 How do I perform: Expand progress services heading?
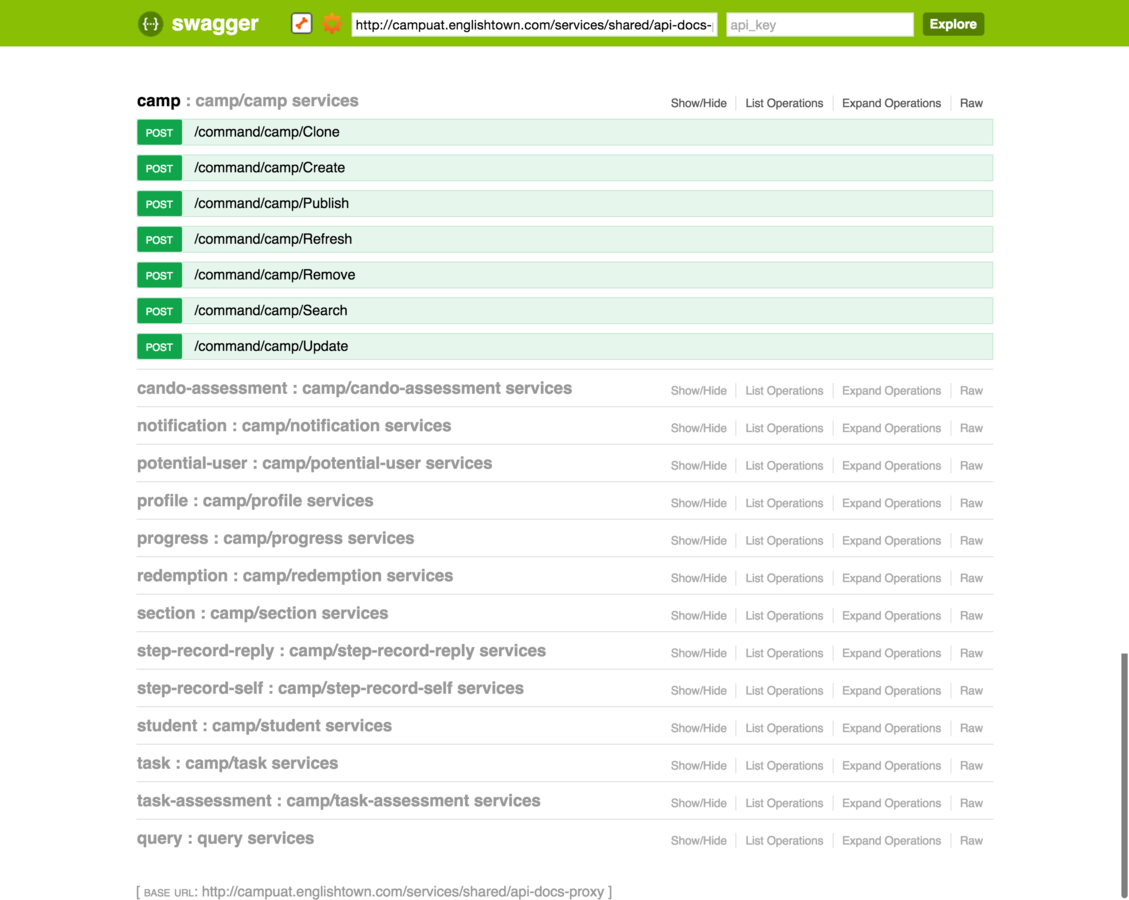(275, 538)
